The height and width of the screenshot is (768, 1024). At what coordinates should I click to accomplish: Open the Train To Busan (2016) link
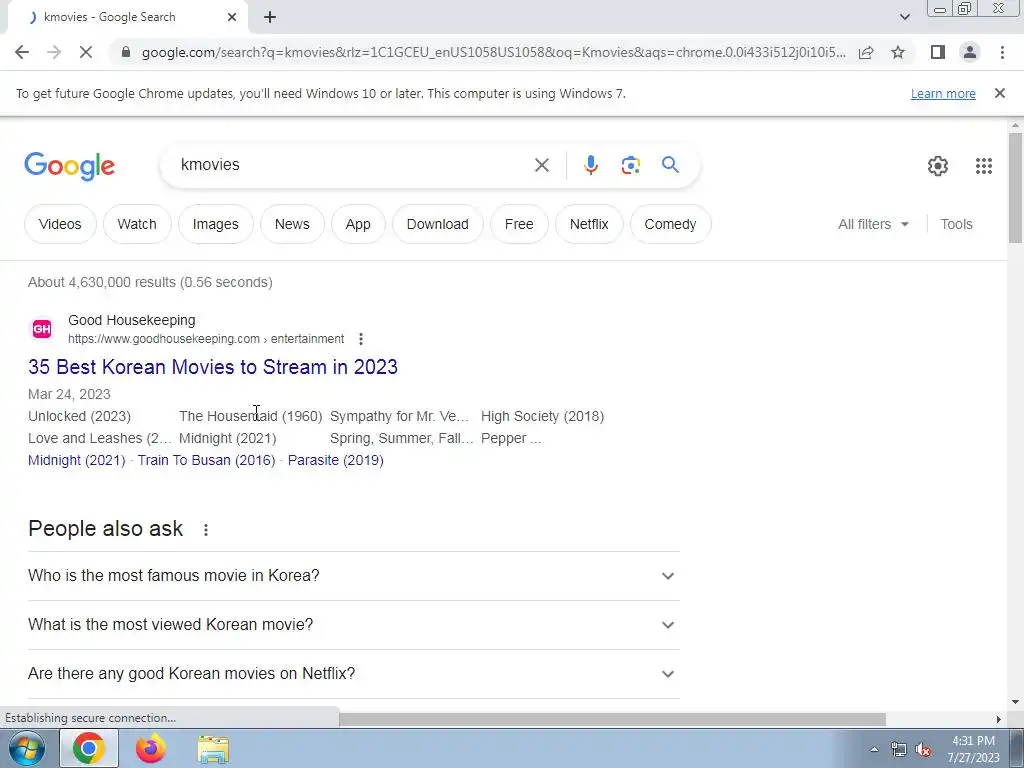coord(206,460)
